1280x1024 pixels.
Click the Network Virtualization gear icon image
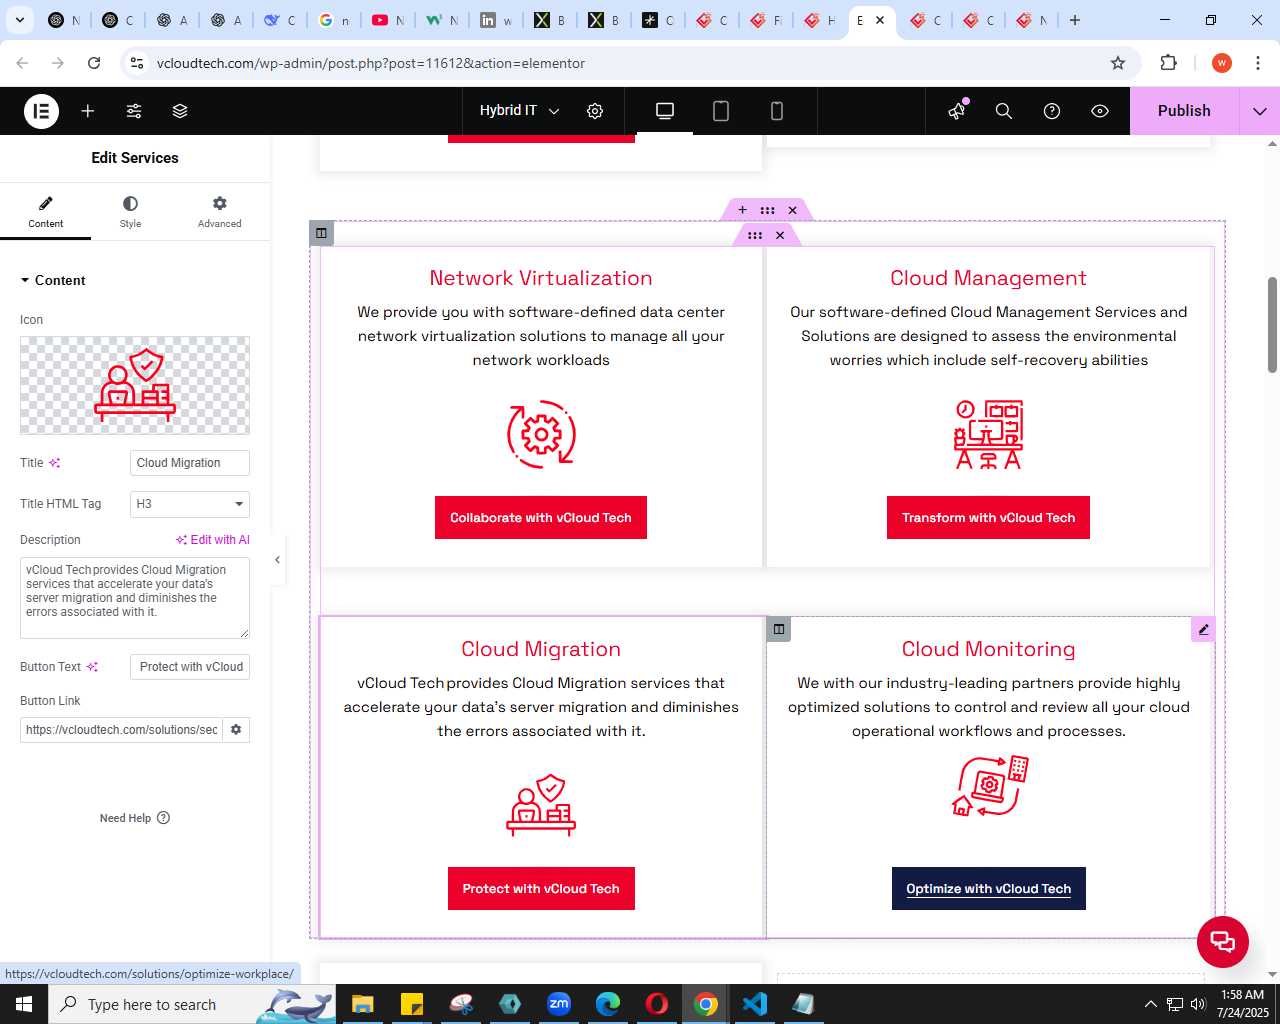click(x=541, y=434)
